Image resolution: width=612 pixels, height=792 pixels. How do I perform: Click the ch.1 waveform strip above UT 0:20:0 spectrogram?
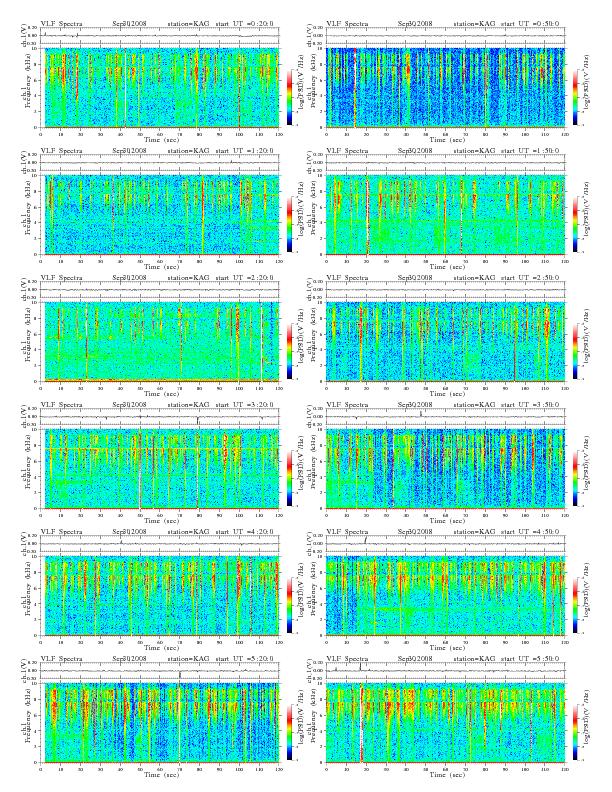pyautogui.click(x=160, y=36)
